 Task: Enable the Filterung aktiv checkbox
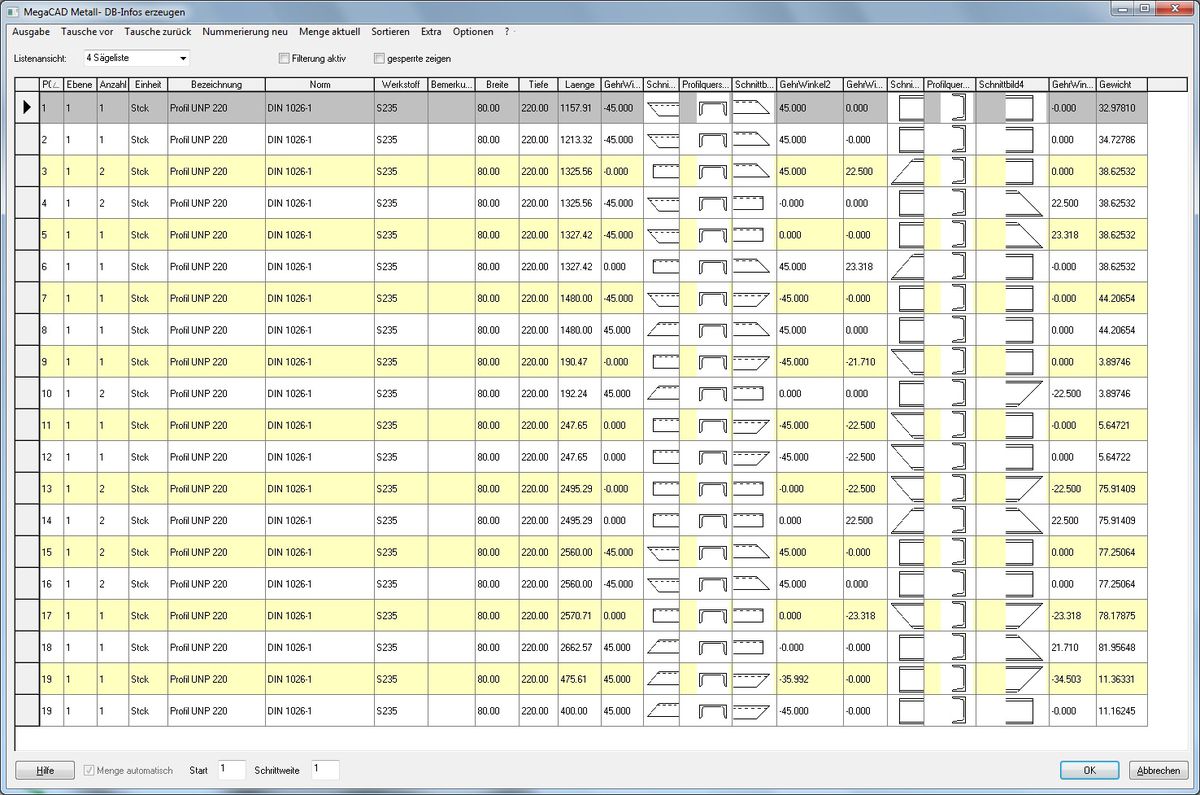click(x=284, y=58)
